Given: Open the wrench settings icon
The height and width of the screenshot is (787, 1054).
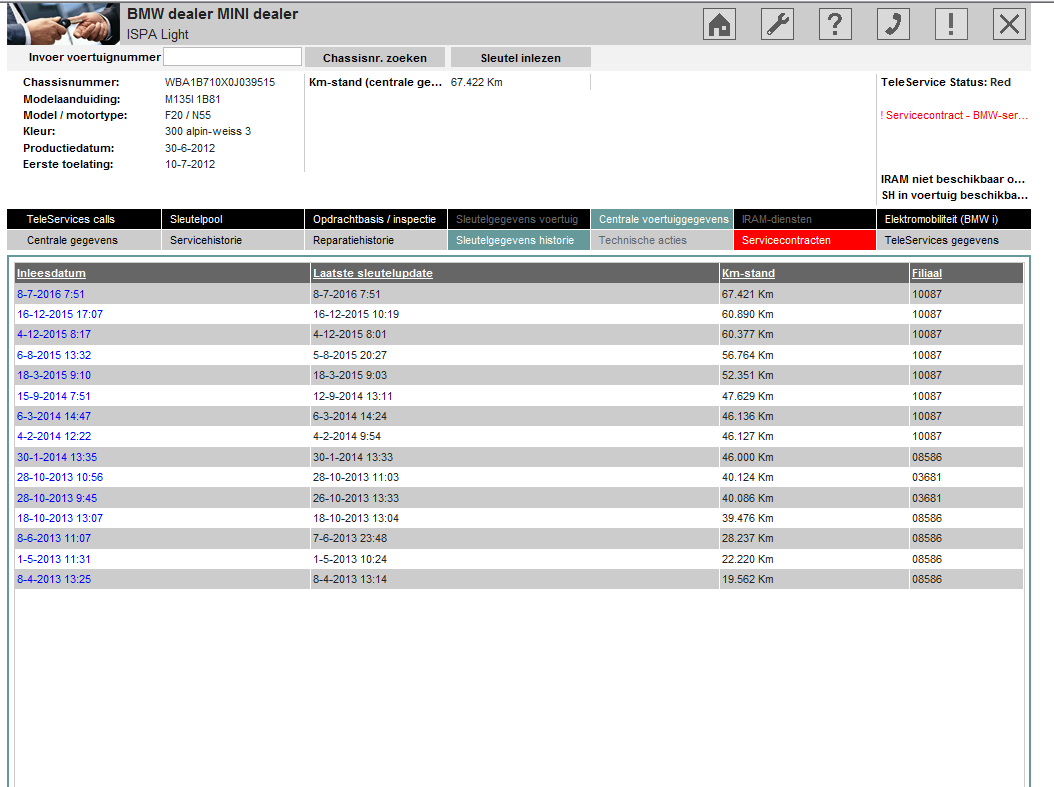Looking at the screenshot, I should pyautogui.click(x=777, y=24).
